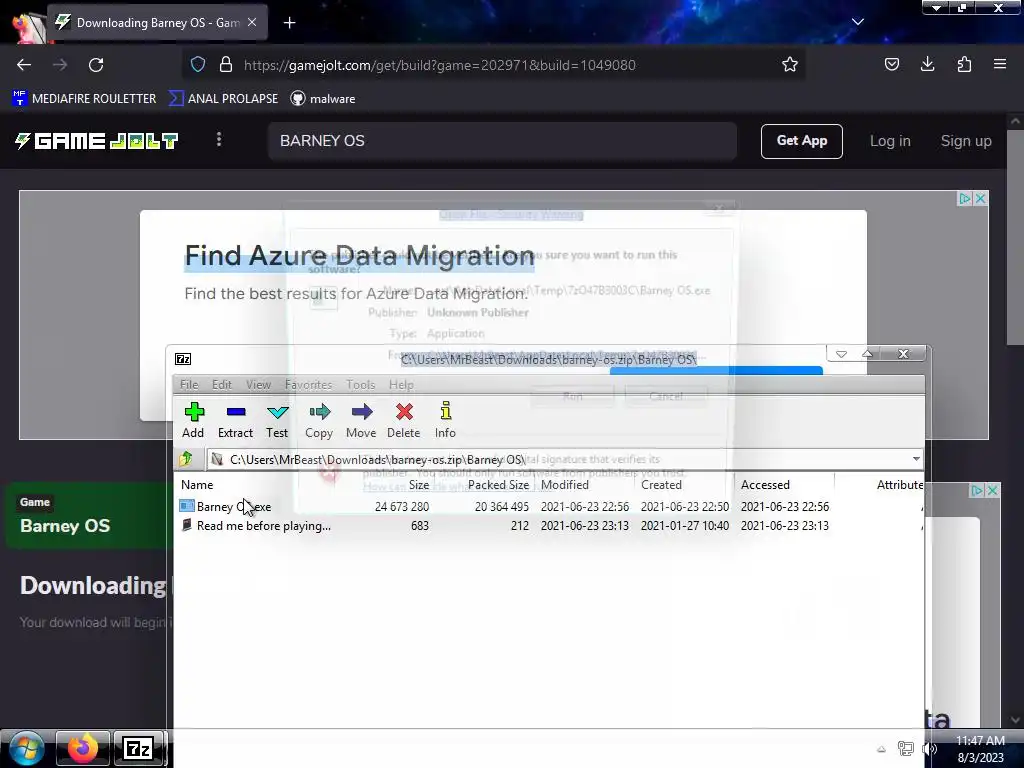Select the Barney OS.exe file row
1024x768 pixels.
[x=549, y=507]
